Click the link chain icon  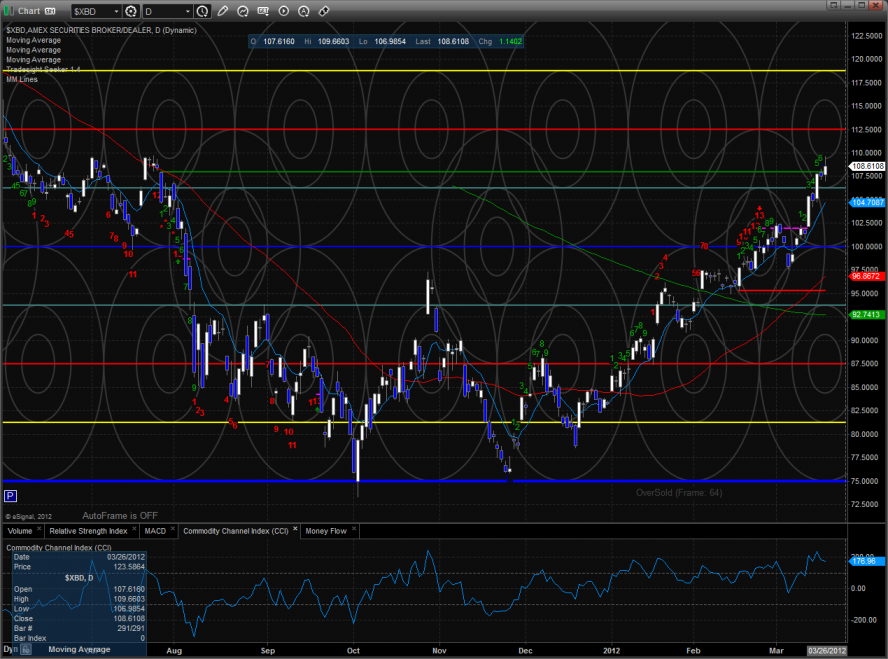tap(324, 11)
